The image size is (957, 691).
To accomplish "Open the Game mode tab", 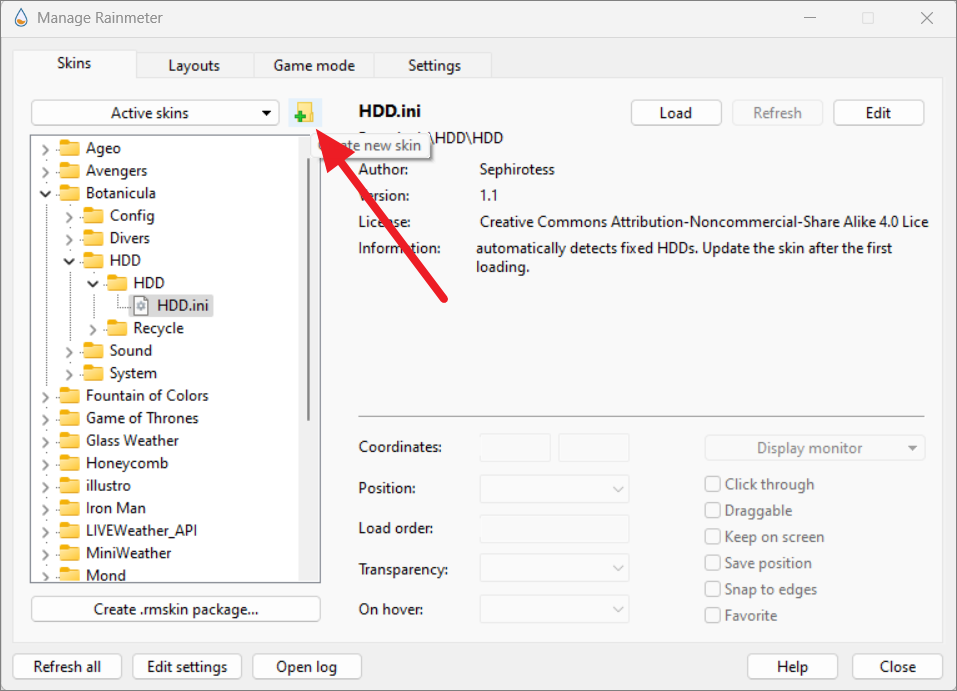I will [314, 65].
